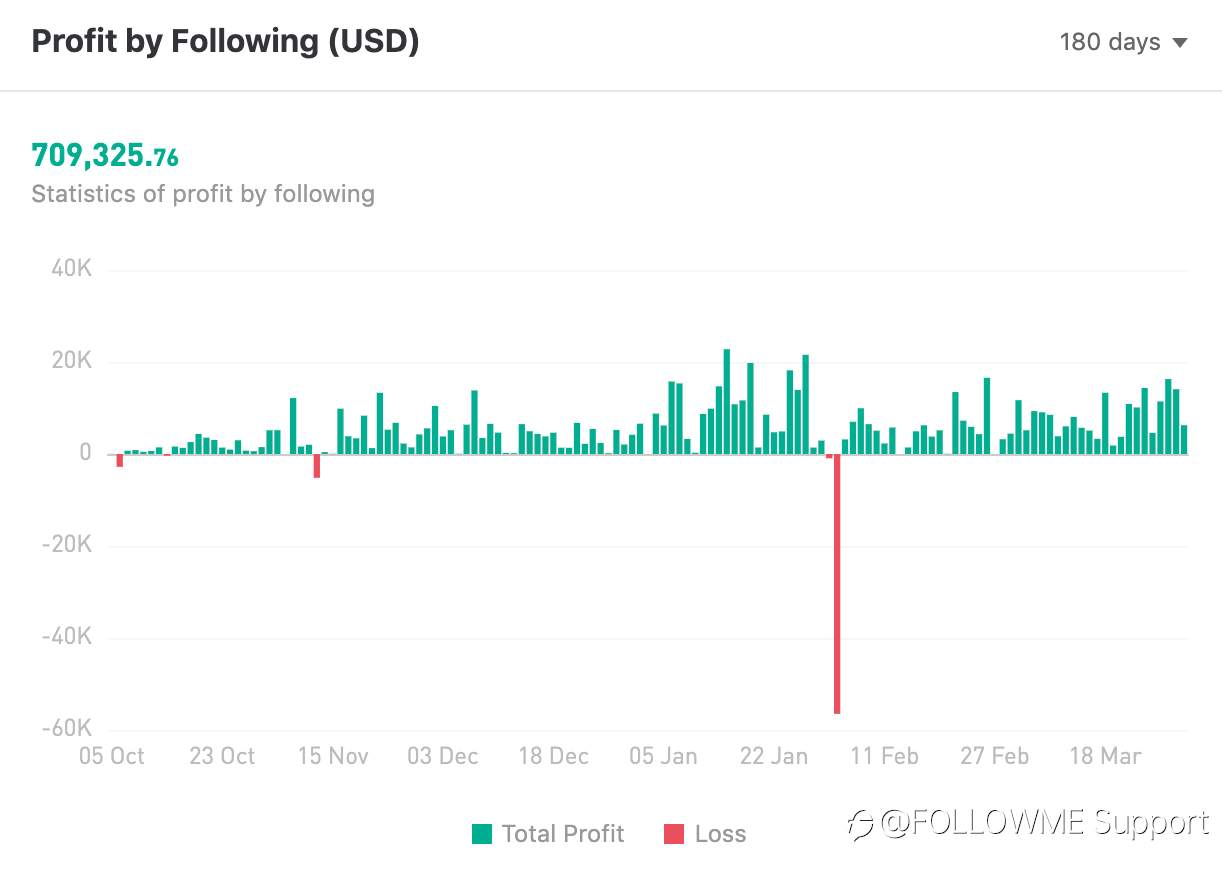The image size is (1222, 874).
Task: Click the 40K y-axis label
Action: click(x=72, y=269)
